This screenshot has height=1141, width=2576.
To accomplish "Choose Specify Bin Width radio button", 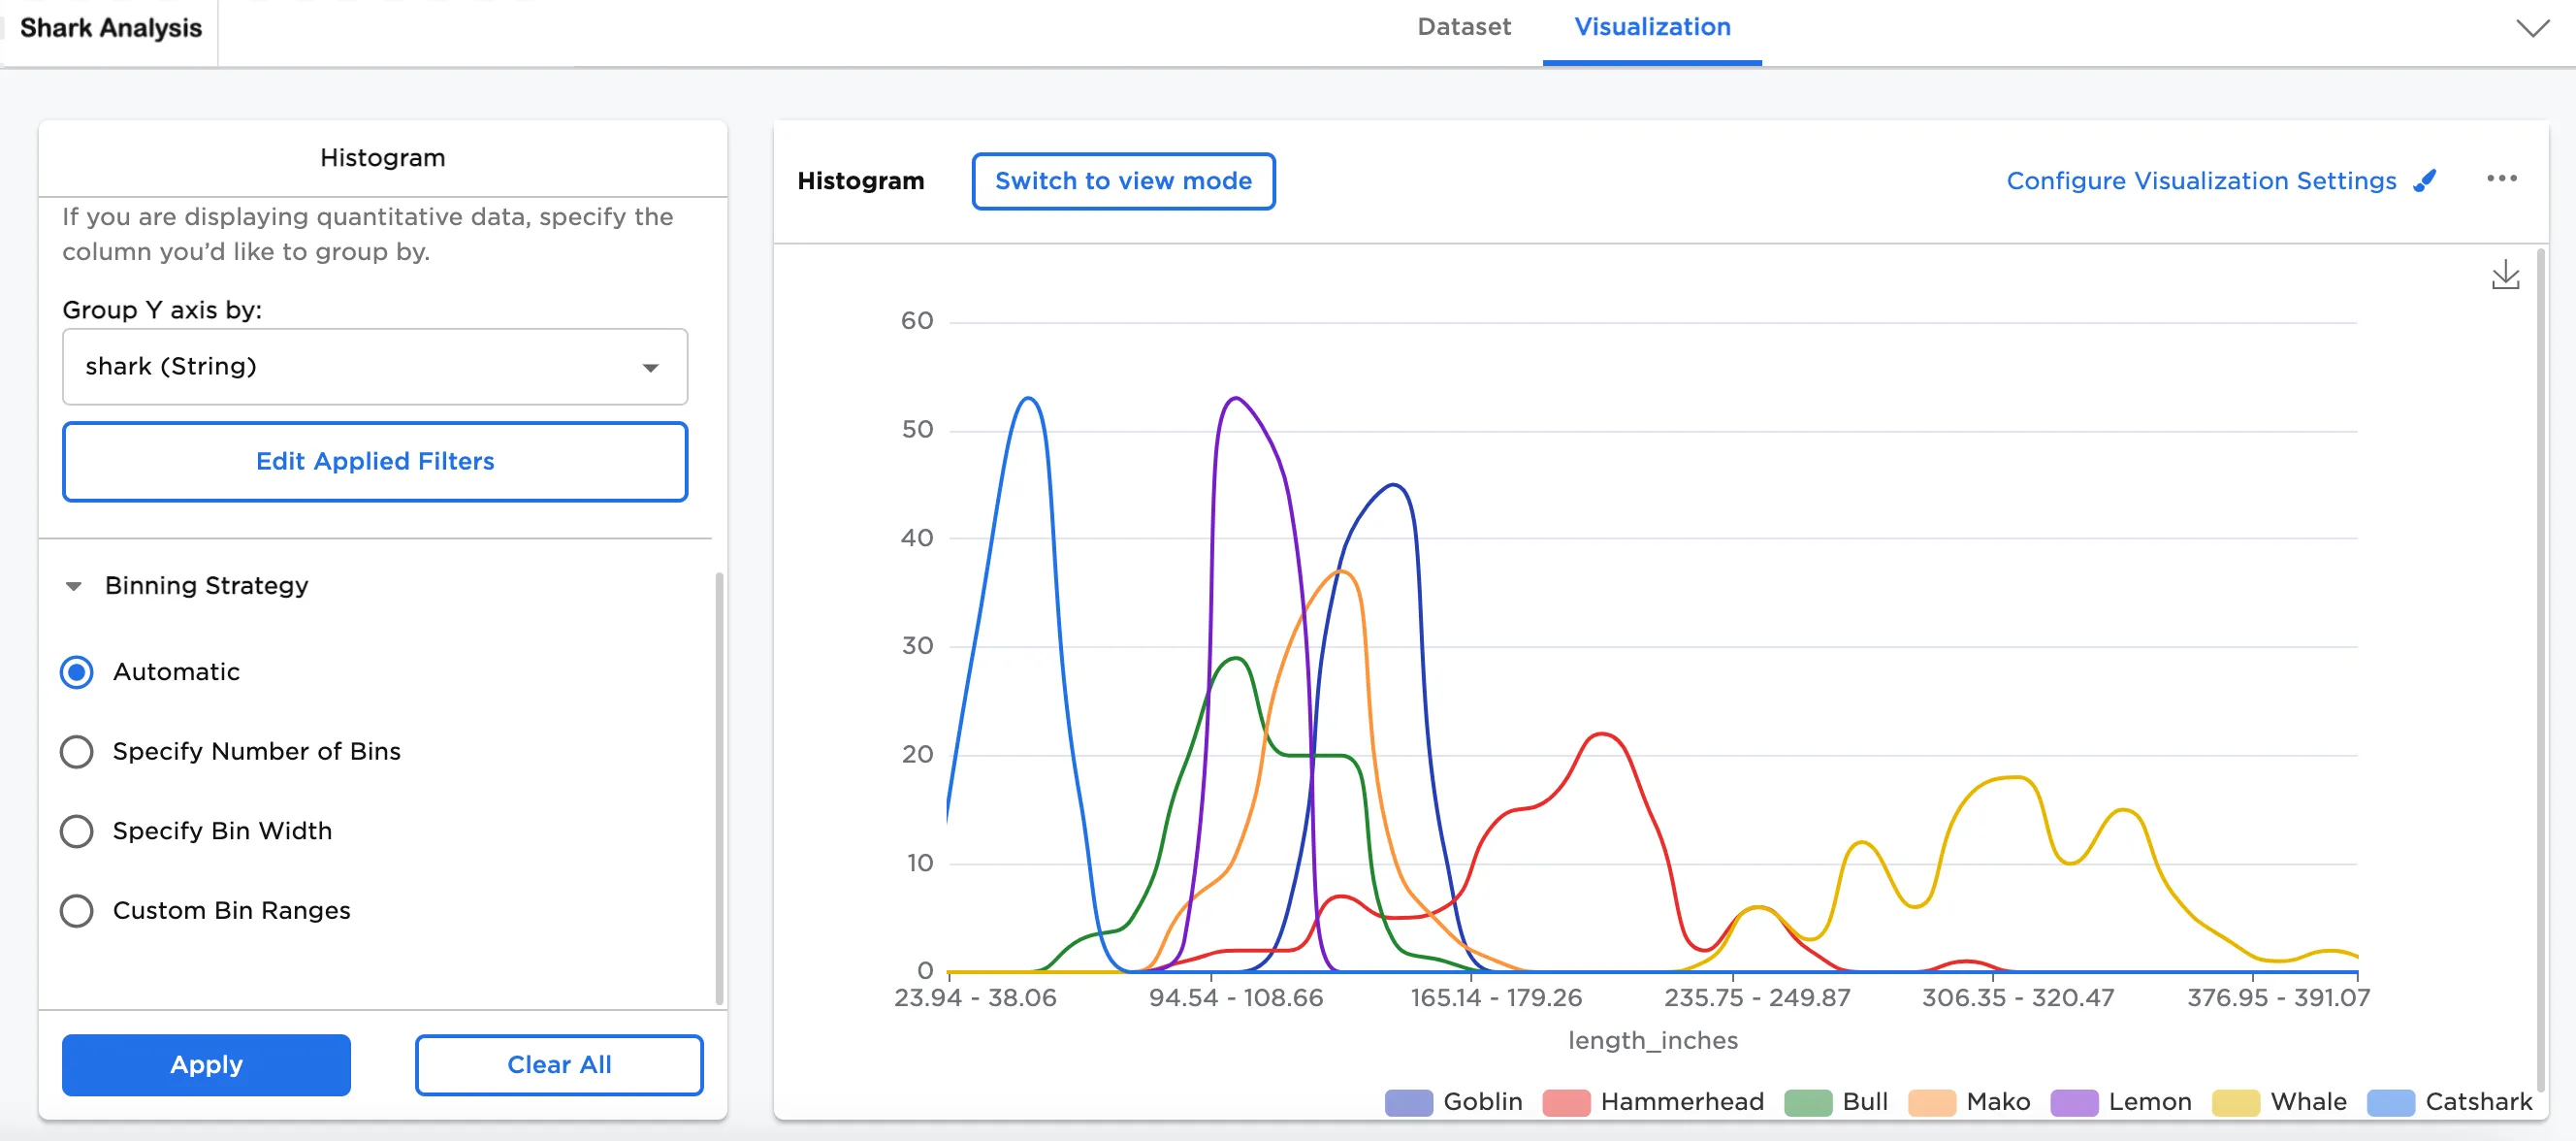I will tap(77, 831).
